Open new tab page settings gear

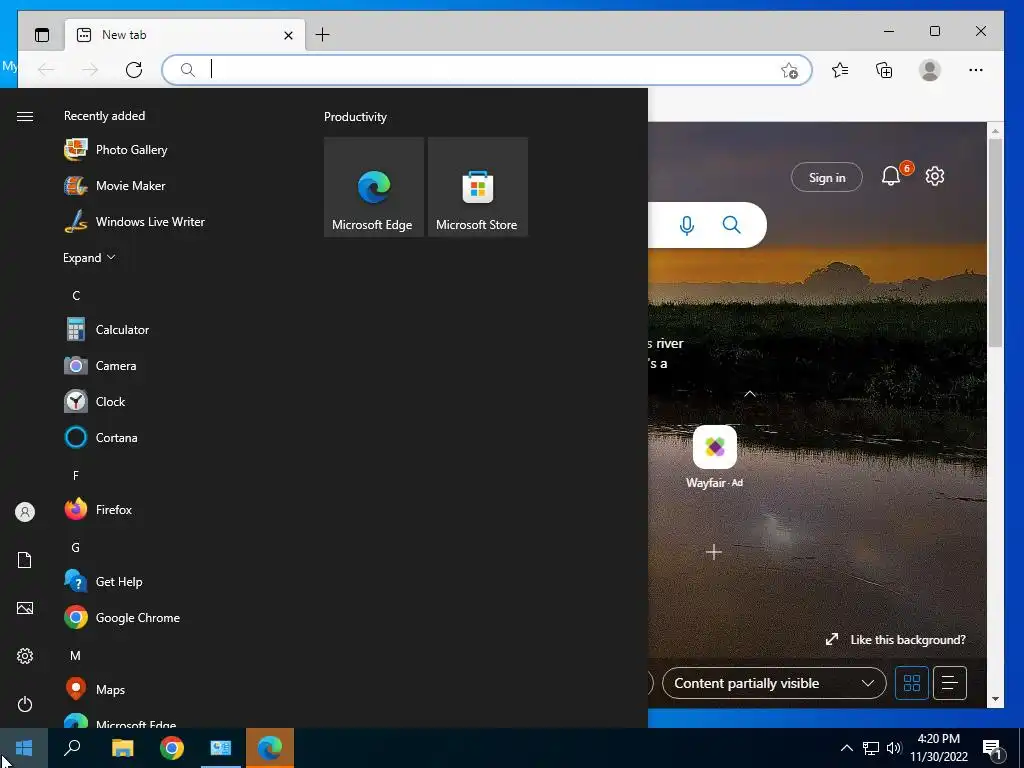point(935,176)
